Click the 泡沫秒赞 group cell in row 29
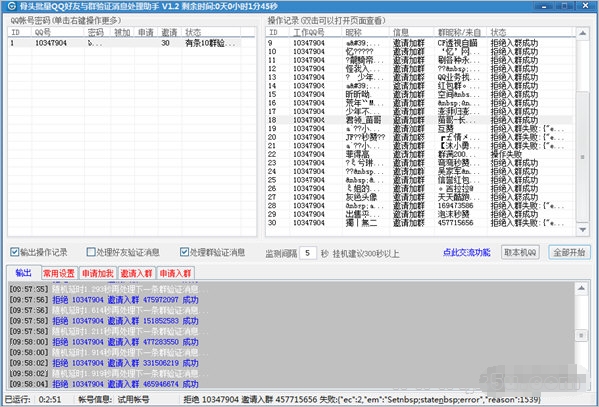This screenshot has height=407, width=599. (x=453, y=214)
